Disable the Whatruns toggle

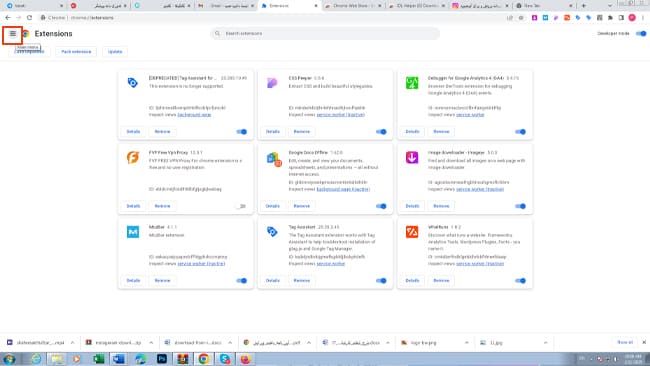(x=521, y=281)
